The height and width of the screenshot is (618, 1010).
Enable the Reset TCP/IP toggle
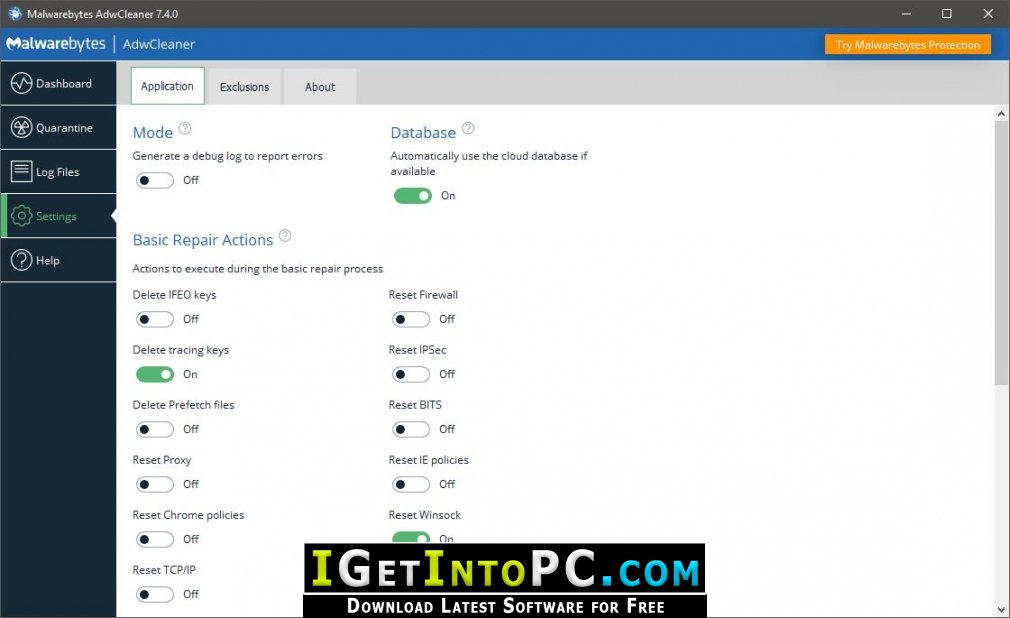pyautogui.click(x=155, y=594)
